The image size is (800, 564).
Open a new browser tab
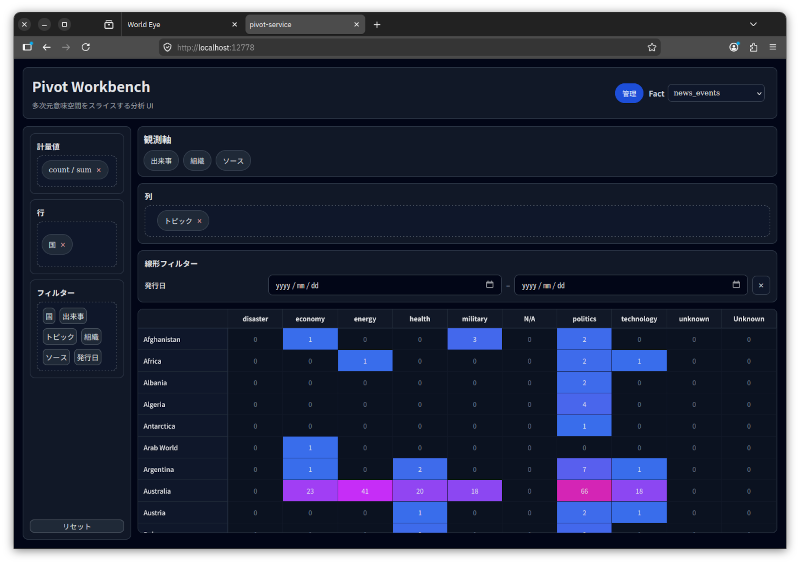click(377, 24)
